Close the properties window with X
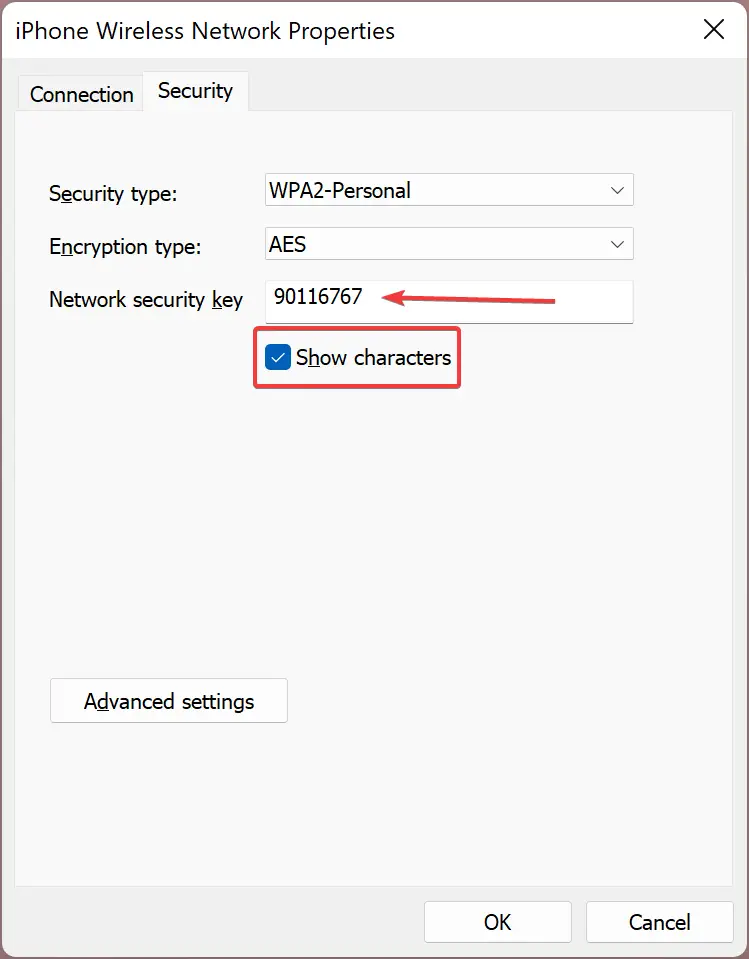Image resolution: width=749 pixels, height=959 pixels. pyautogui.click(x=714, y=29)
